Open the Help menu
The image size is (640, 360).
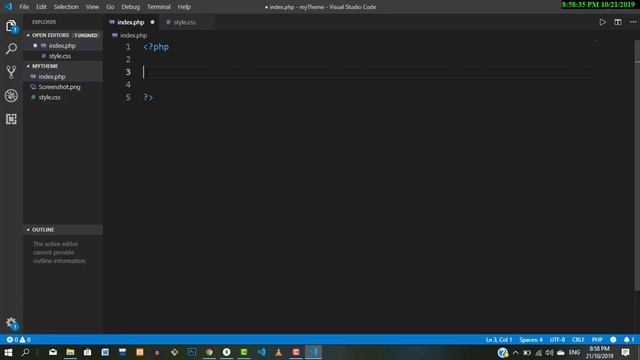pos(184,7)
